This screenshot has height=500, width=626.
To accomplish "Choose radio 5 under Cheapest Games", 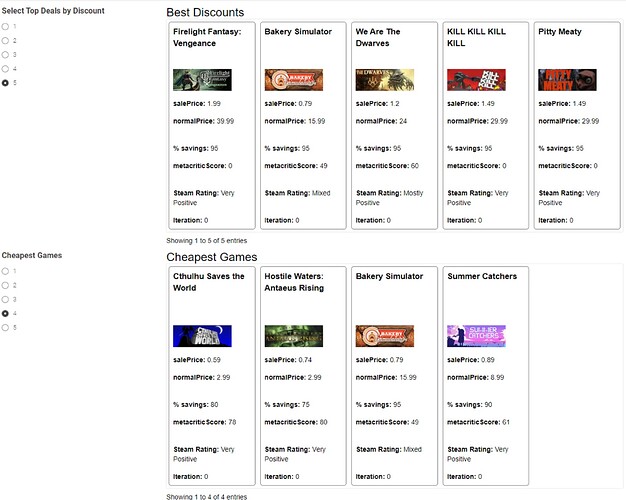I will point(5,327).
